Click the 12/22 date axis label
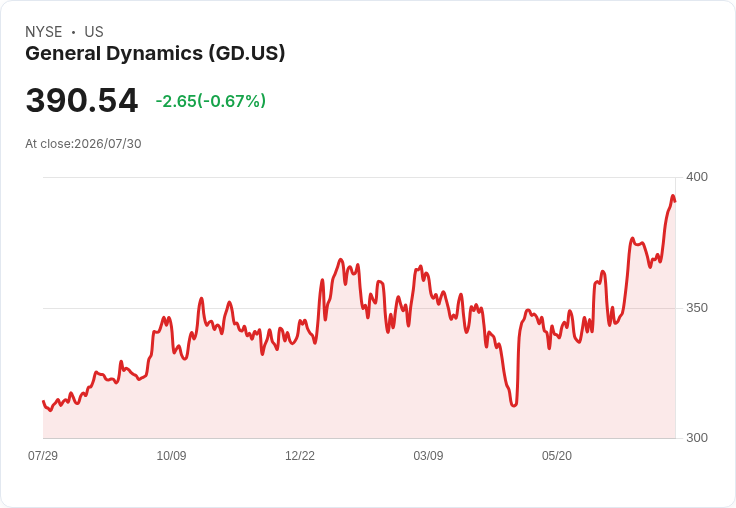 (300, 455)
